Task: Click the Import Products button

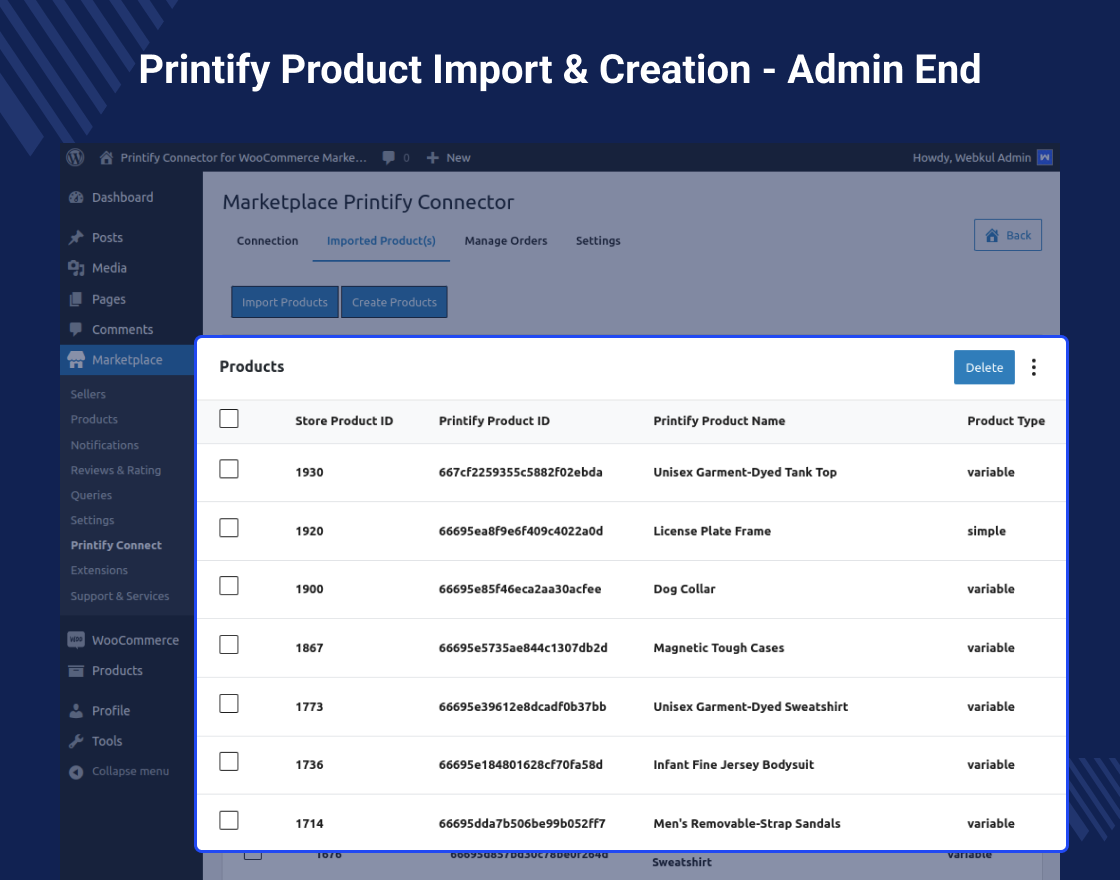Action: 284,302
